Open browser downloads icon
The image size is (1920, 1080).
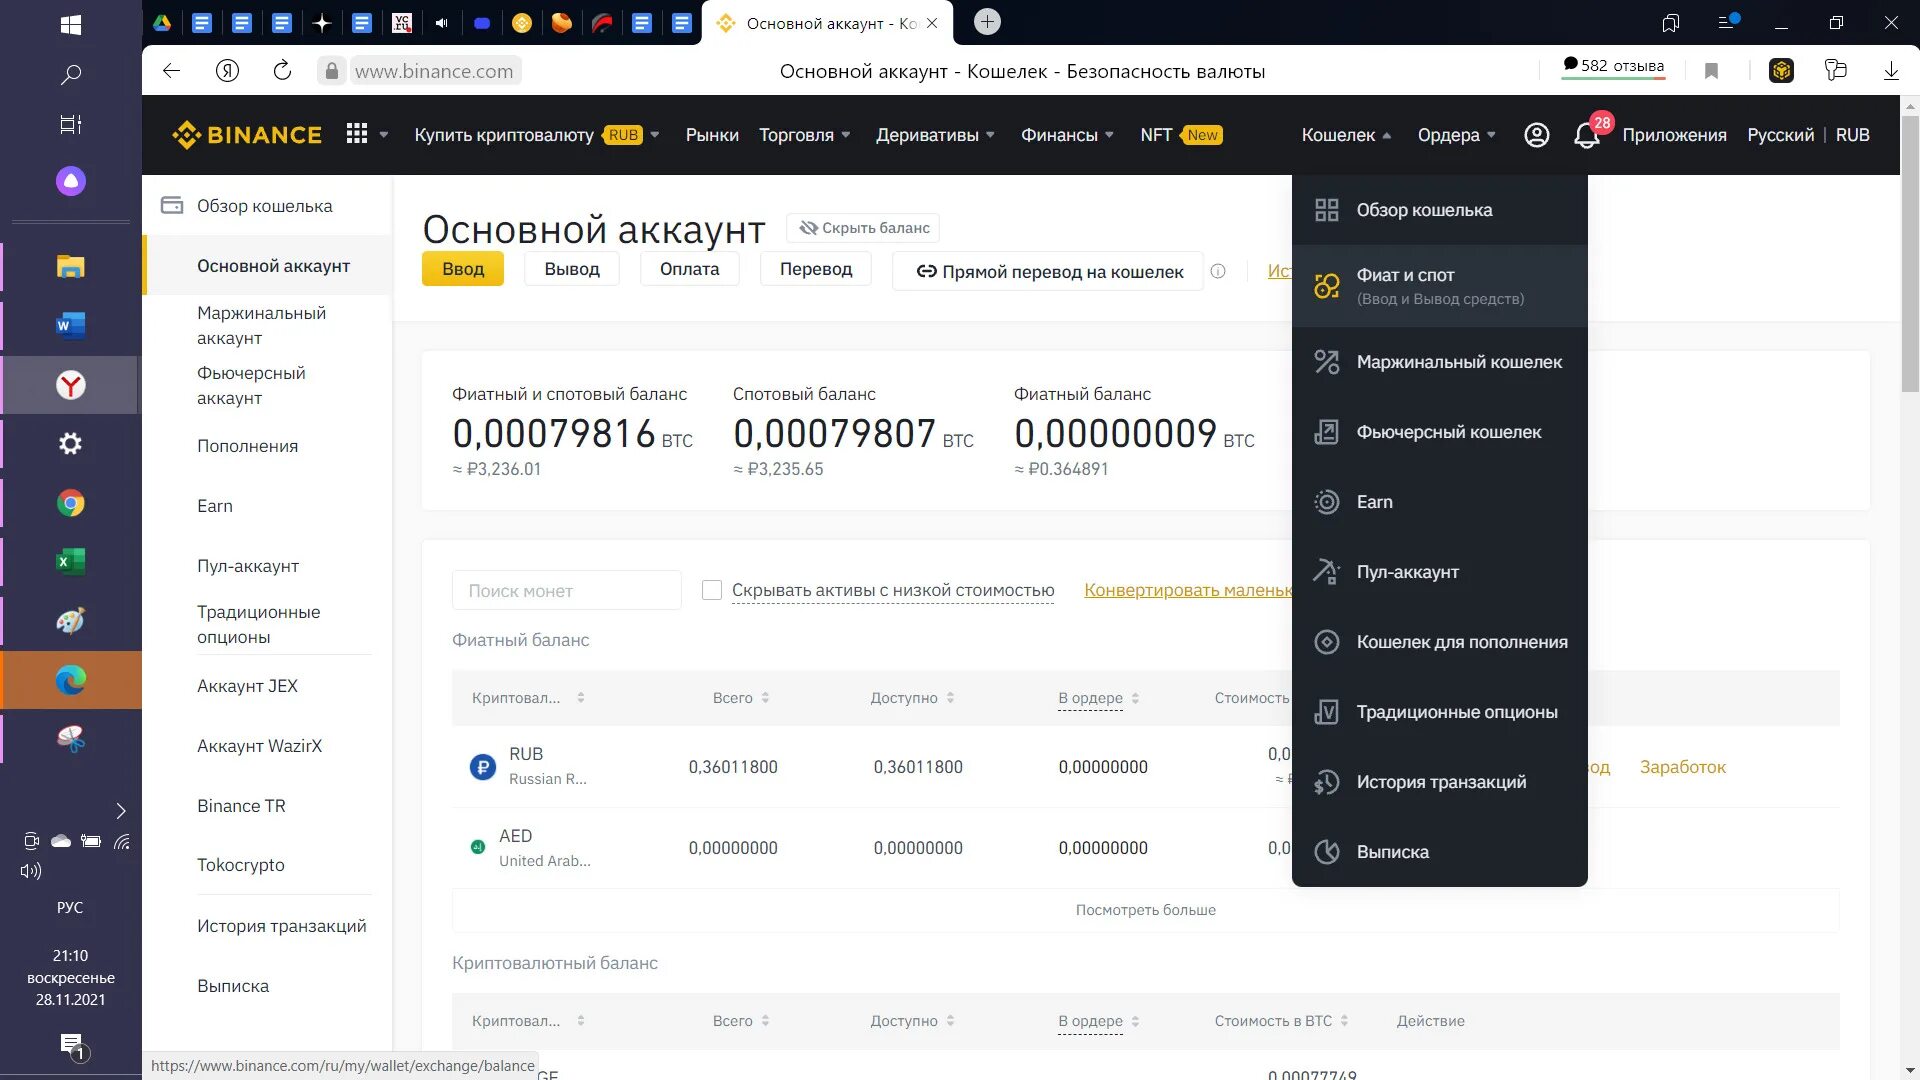click(x=1890, y=71)
